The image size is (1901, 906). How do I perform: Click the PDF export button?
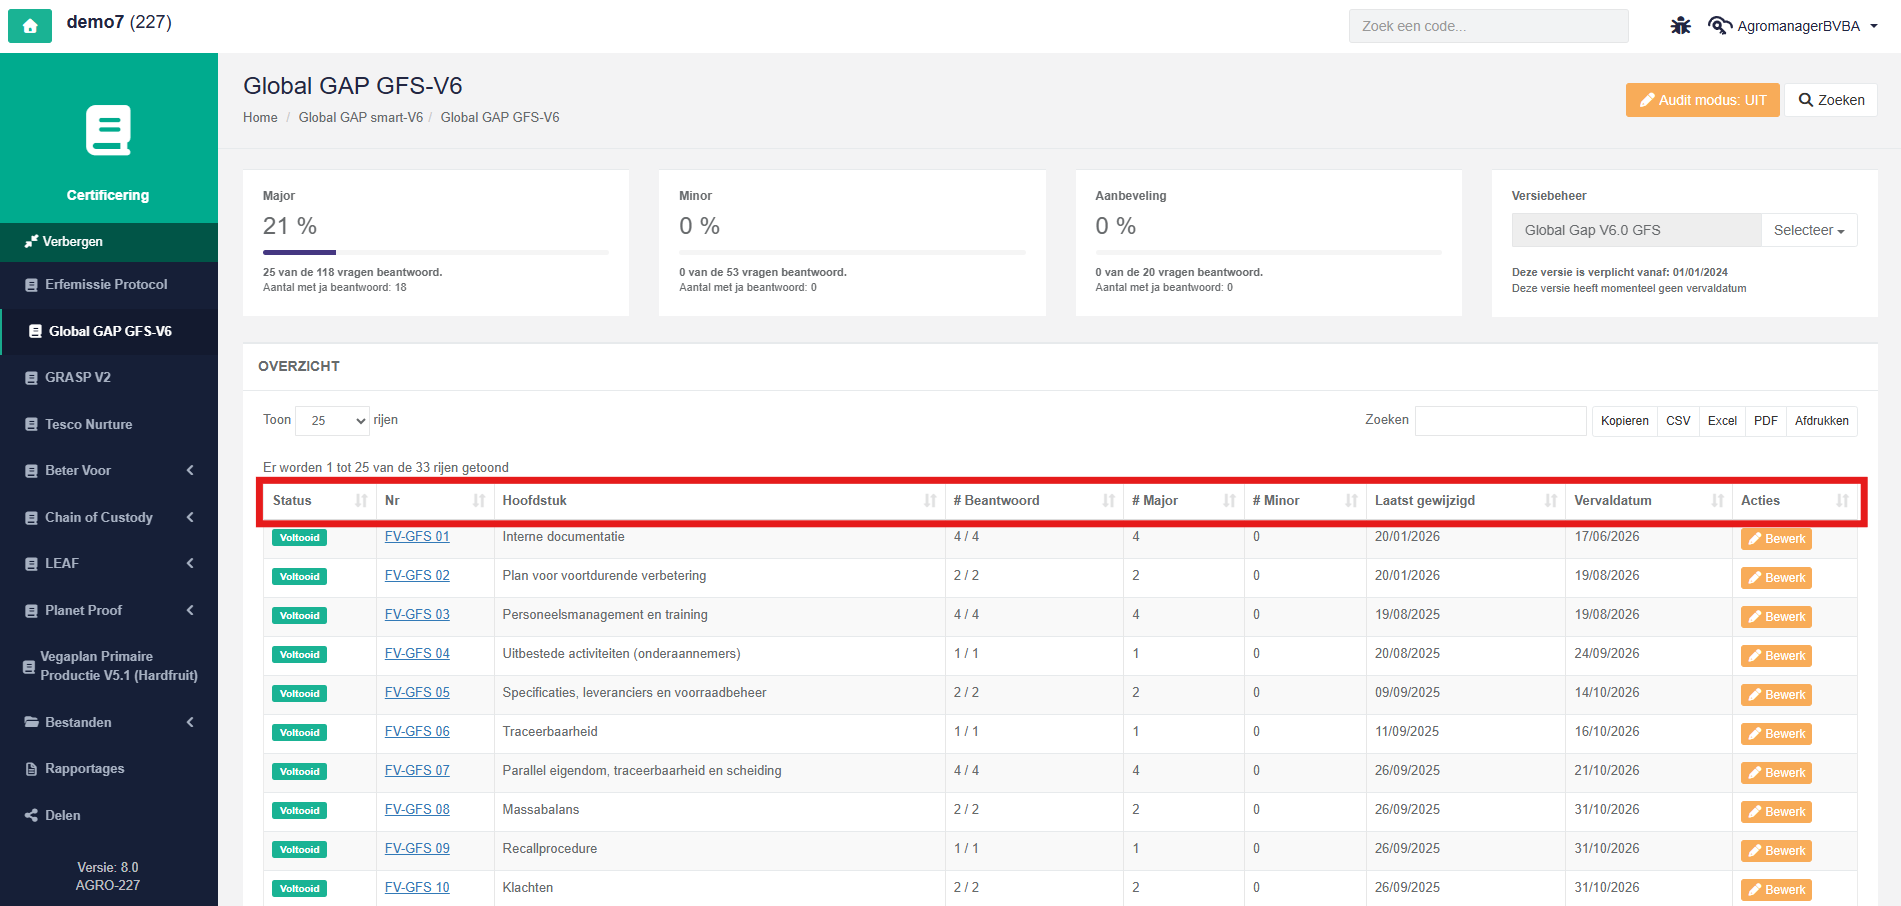tap(1766, 421)
